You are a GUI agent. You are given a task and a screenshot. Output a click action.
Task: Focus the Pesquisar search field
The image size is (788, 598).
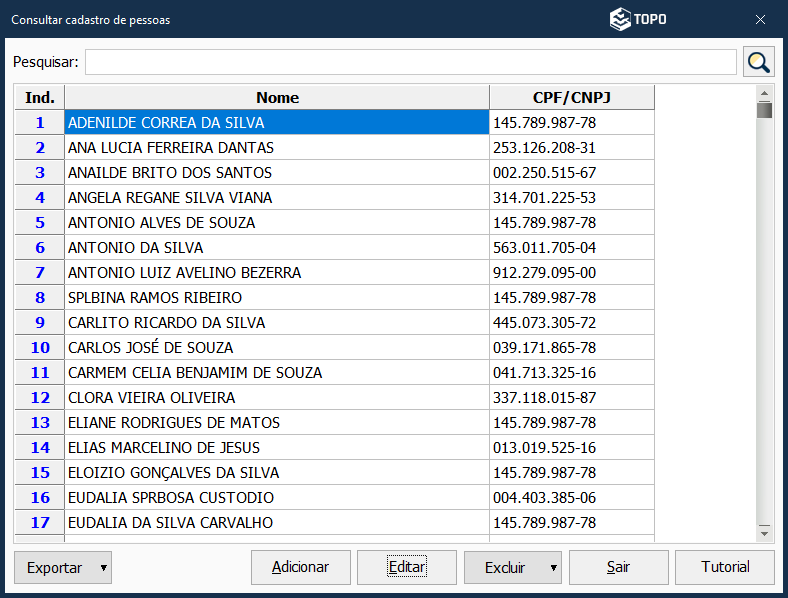click(x=410, y=62)
